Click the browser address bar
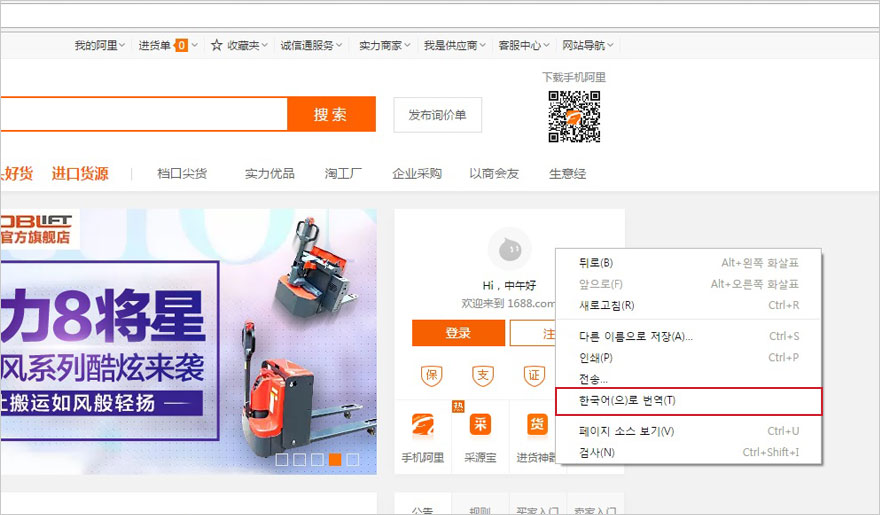The width and height of the screenshot is (880, 515). coord(440,16)
